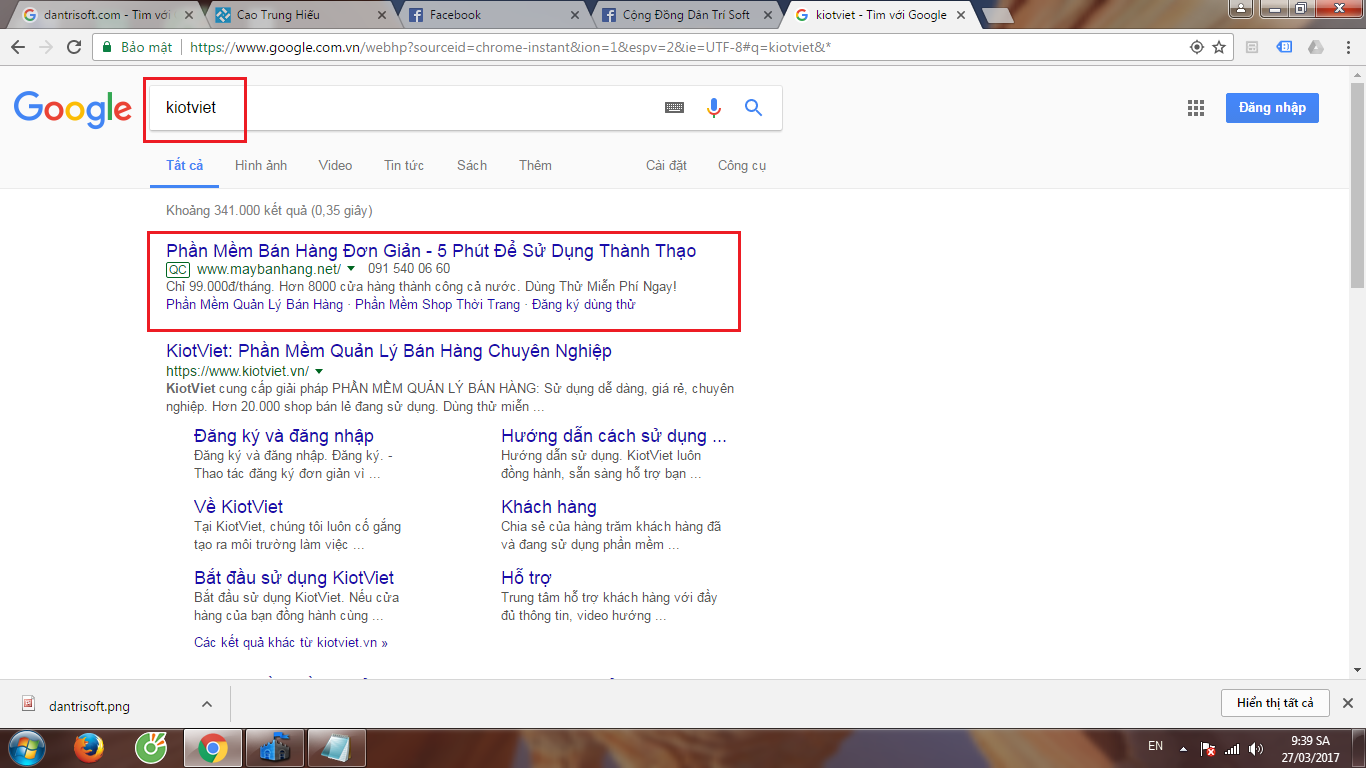Click the dantrisoft.png file icon in downloads bar

point(29,705)
